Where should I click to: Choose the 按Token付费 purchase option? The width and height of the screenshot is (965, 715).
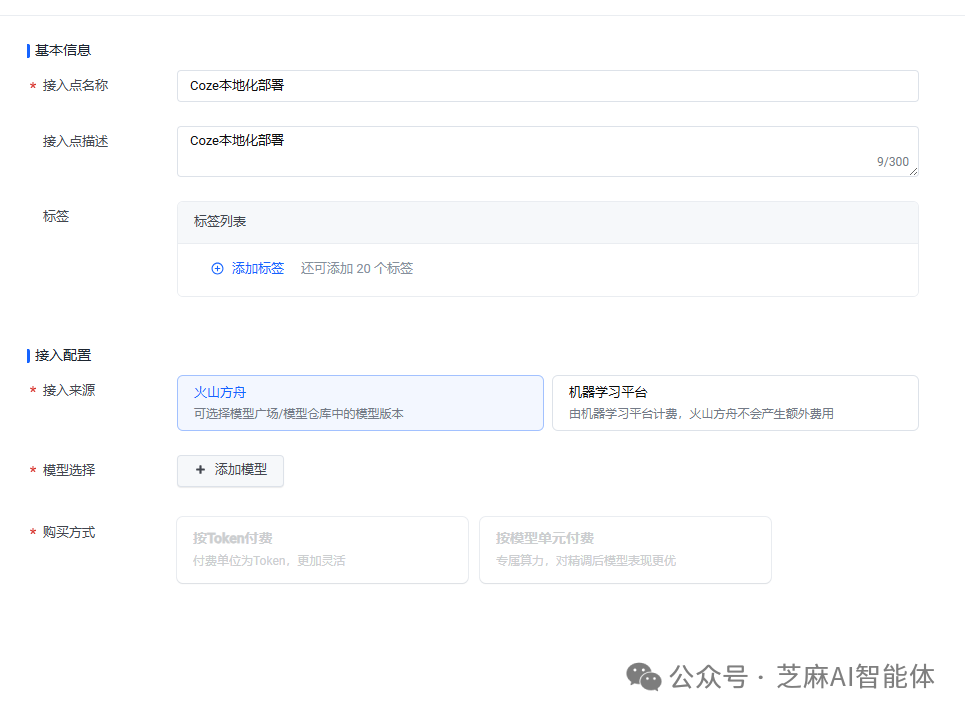(x=322, y=549)
